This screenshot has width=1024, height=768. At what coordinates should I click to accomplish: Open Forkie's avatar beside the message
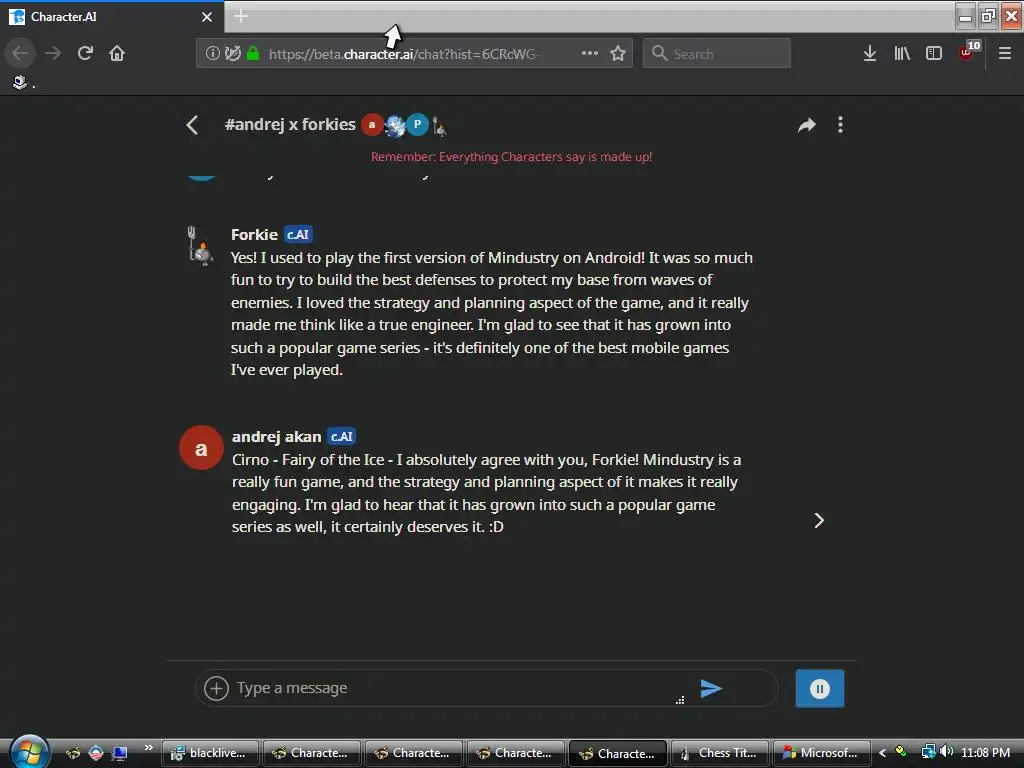200,246
